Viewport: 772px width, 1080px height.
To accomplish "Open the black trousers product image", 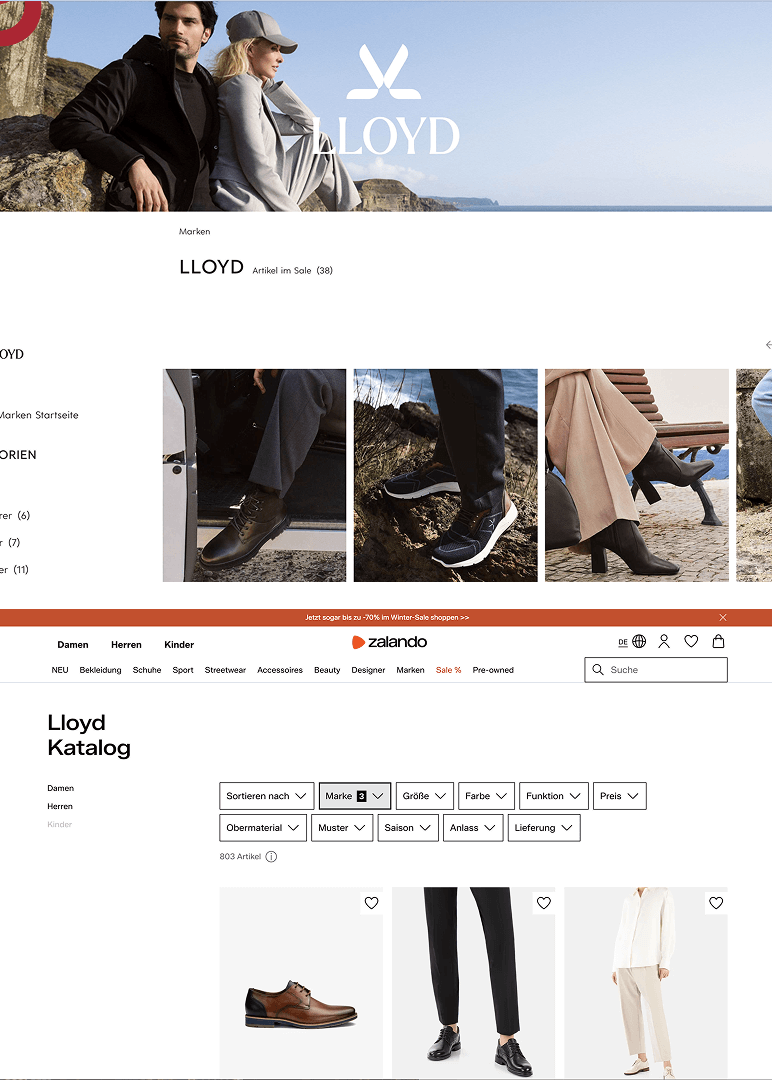I will point(473,983).
